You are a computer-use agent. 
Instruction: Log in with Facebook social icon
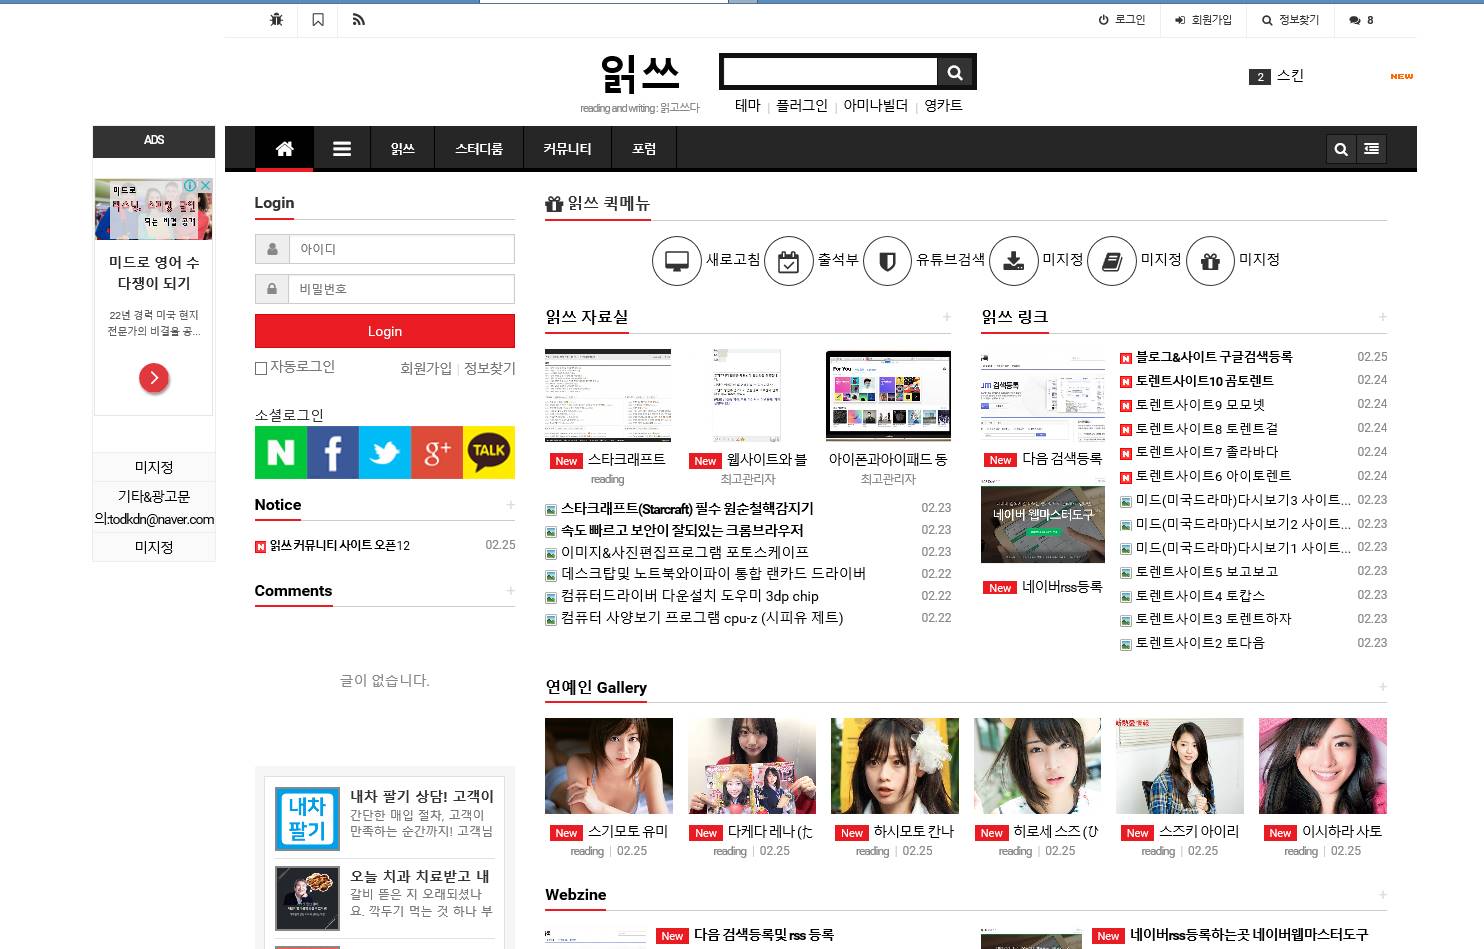pyautogui.click(x=333, y=453)
